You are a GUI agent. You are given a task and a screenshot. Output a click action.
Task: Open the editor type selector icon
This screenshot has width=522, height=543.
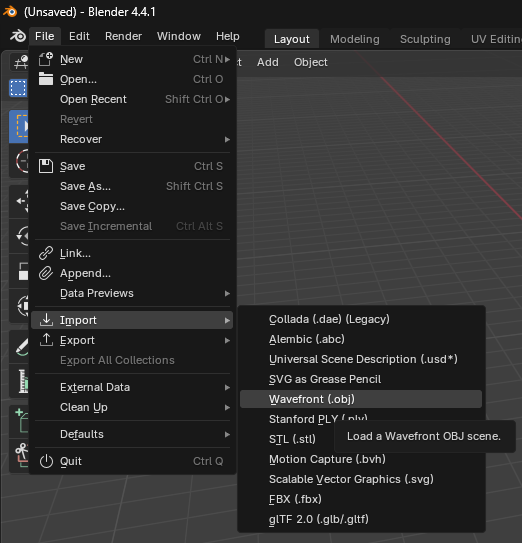19,62
